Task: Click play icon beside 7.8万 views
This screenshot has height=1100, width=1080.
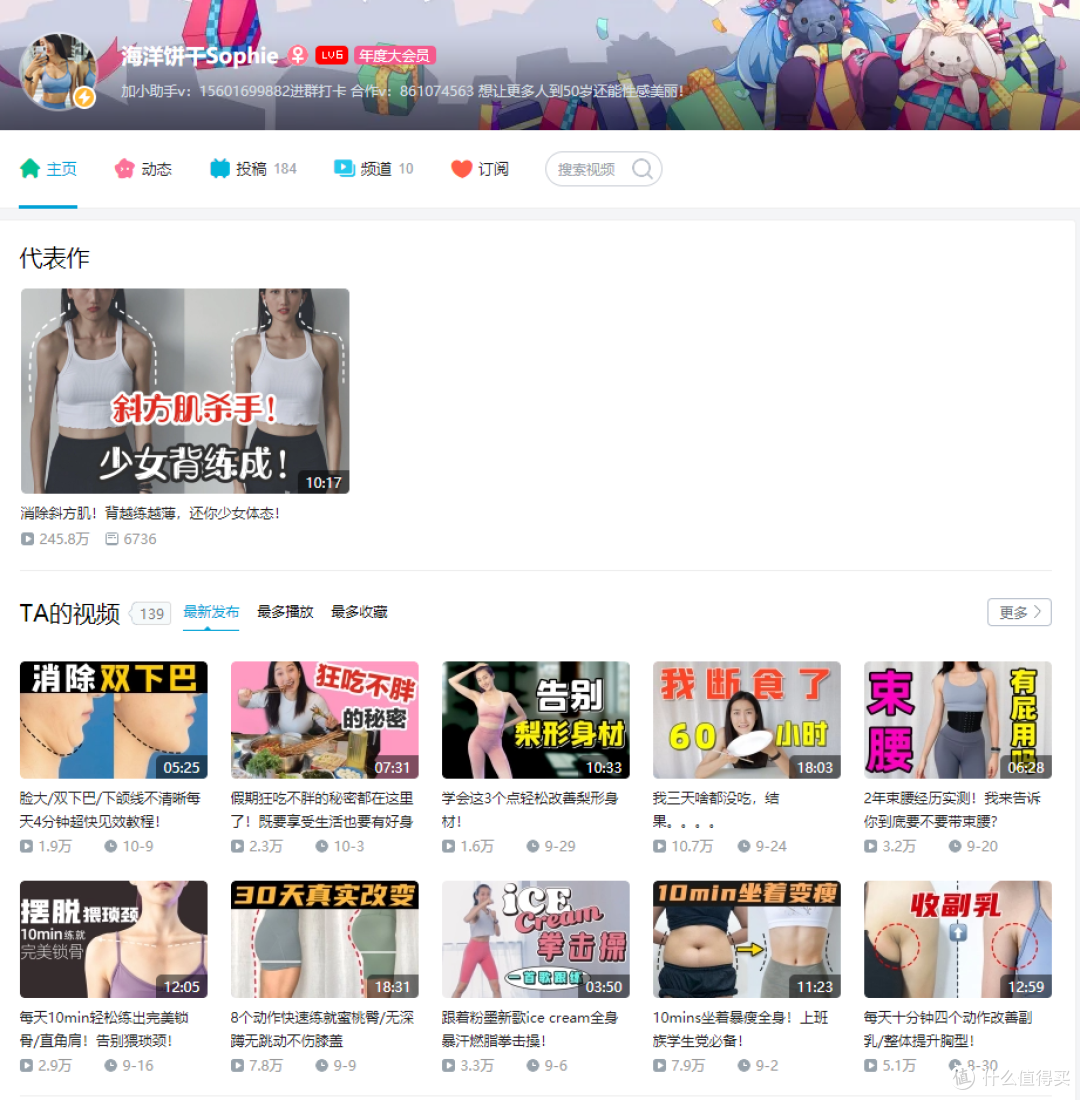Action: click(238, 1066)
